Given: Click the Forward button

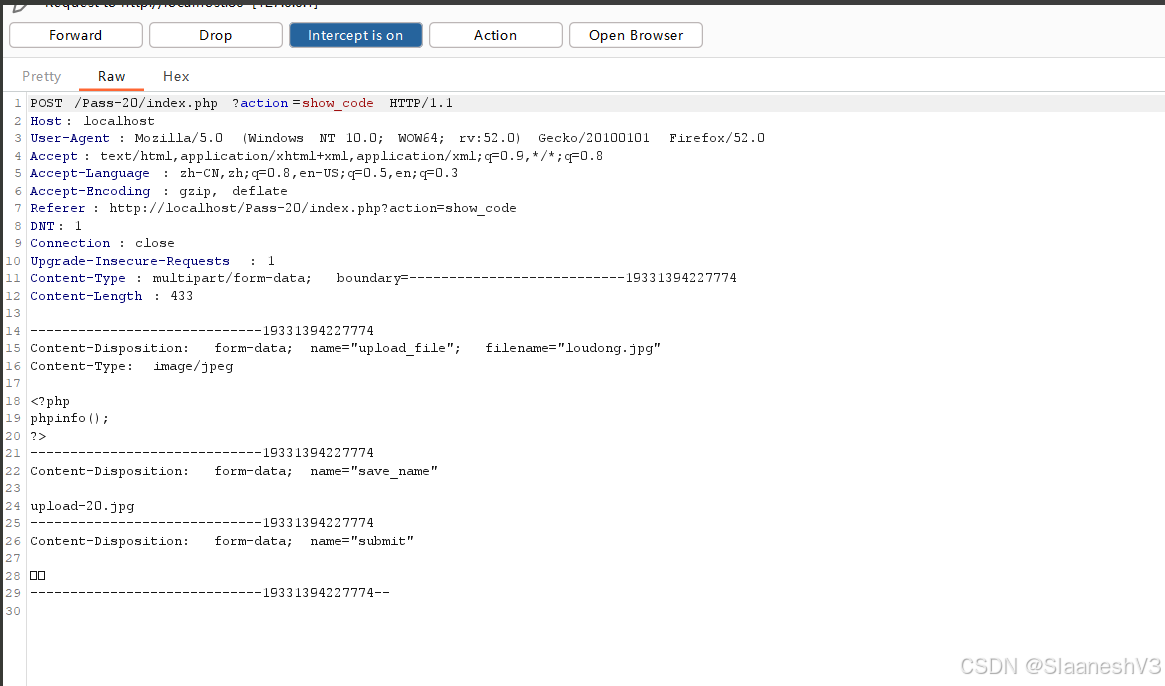Looking at the screenshot, I should (76, 35).
